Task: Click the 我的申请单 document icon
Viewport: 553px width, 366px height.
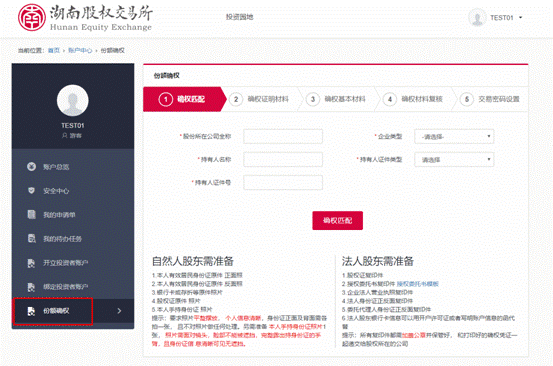Action: [31, 214]
